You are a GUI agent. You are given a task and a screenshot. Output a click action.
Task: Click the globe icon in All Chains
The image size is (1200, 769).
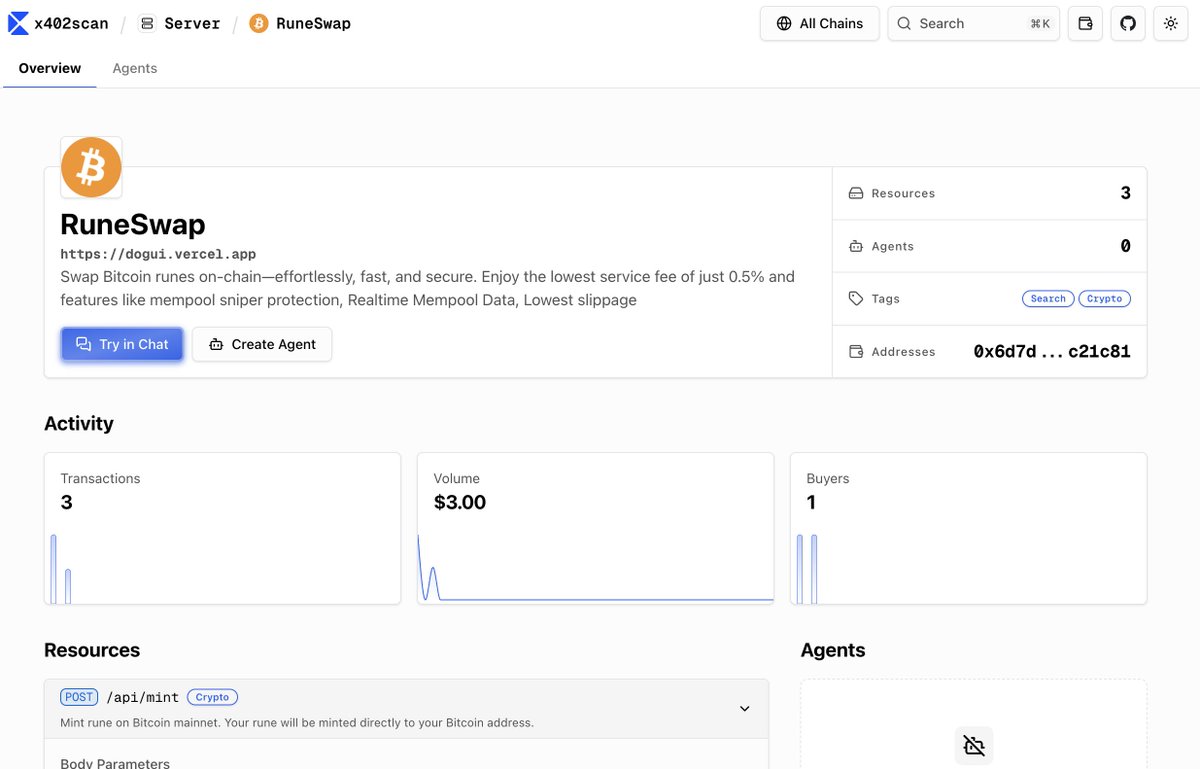pyautogui.click(x=784, y=23)
